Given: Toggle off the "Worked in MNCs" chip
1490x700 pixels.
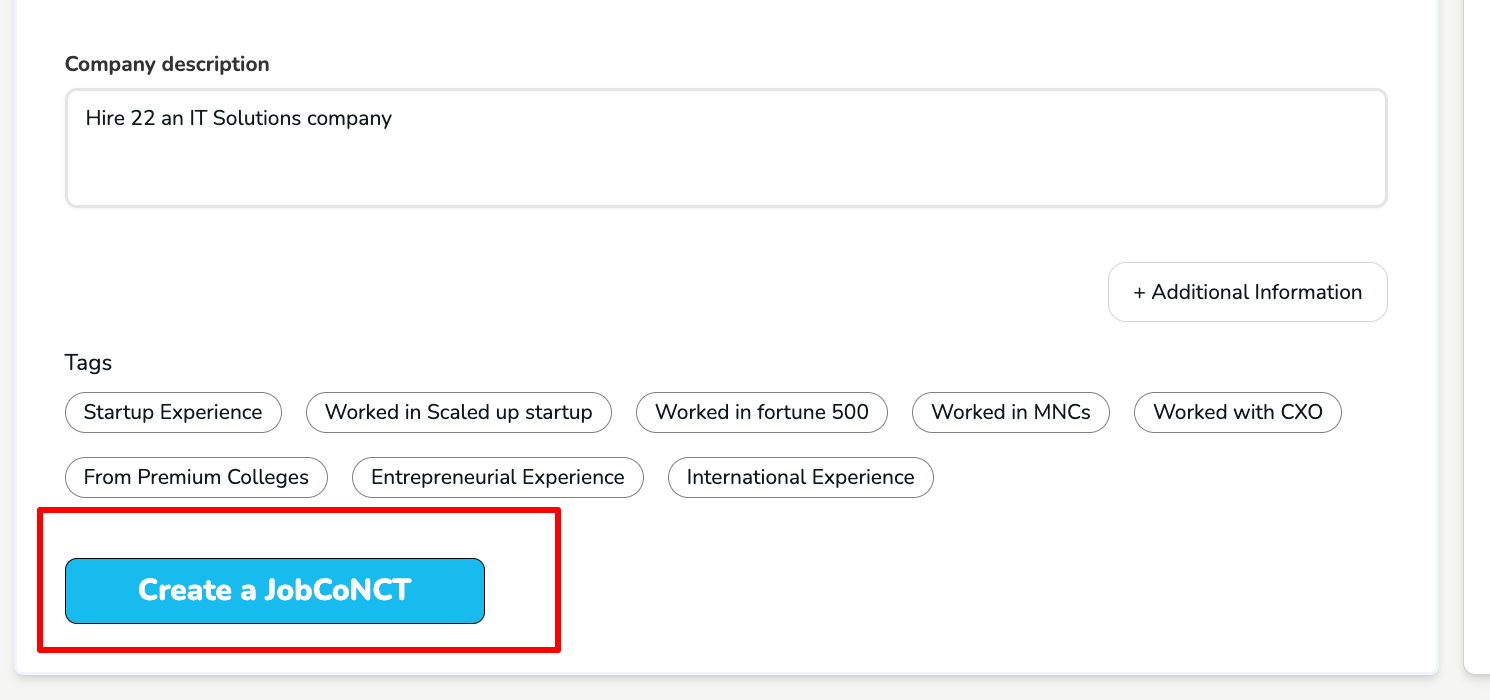Looking at the screenshot, I should click(x=1010, y=412).
